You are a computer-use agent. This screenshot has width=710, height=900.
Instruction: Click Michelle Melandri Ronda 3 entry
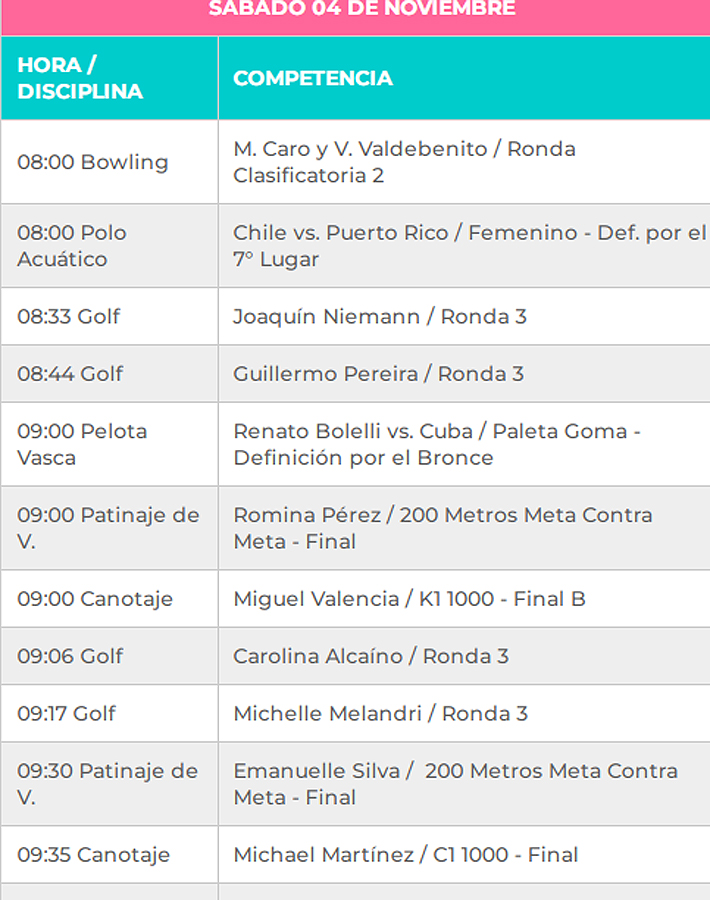tap(380, 713)
